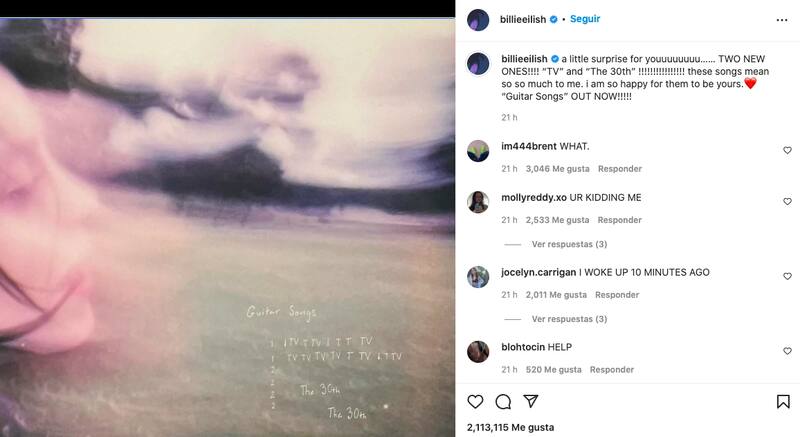Click the Guitar Songs album cover image
Image resolution: width=800 pixels, height=437 pixels.
(228, 227)
